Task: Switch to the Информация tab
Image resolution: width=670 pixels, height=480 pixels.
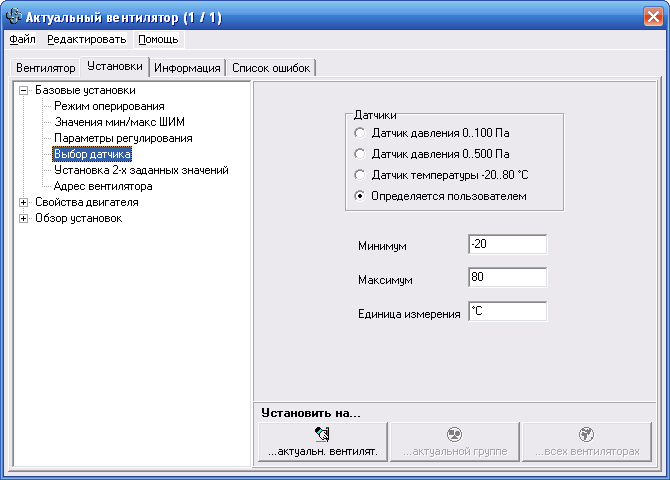Action: [187, 68]
